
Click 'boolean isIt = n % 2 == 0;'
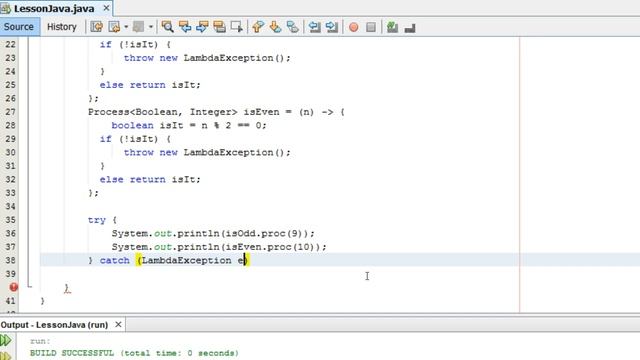[x=189, y=125]
